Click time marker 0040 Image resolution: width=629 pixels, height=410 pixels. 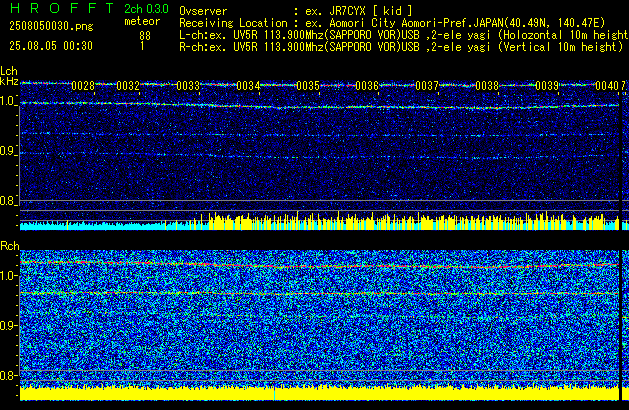tap(607, 86)
